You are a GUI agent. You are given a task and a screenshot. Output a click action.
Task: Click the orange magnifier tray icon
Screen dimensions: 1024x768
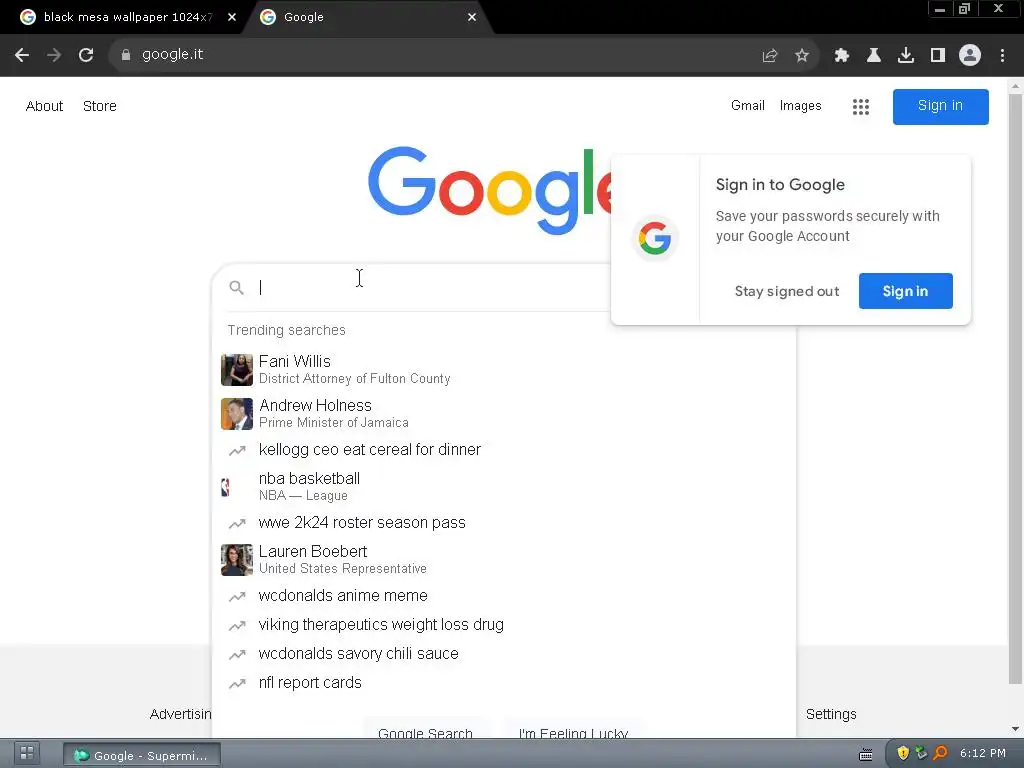click(940, 753)
